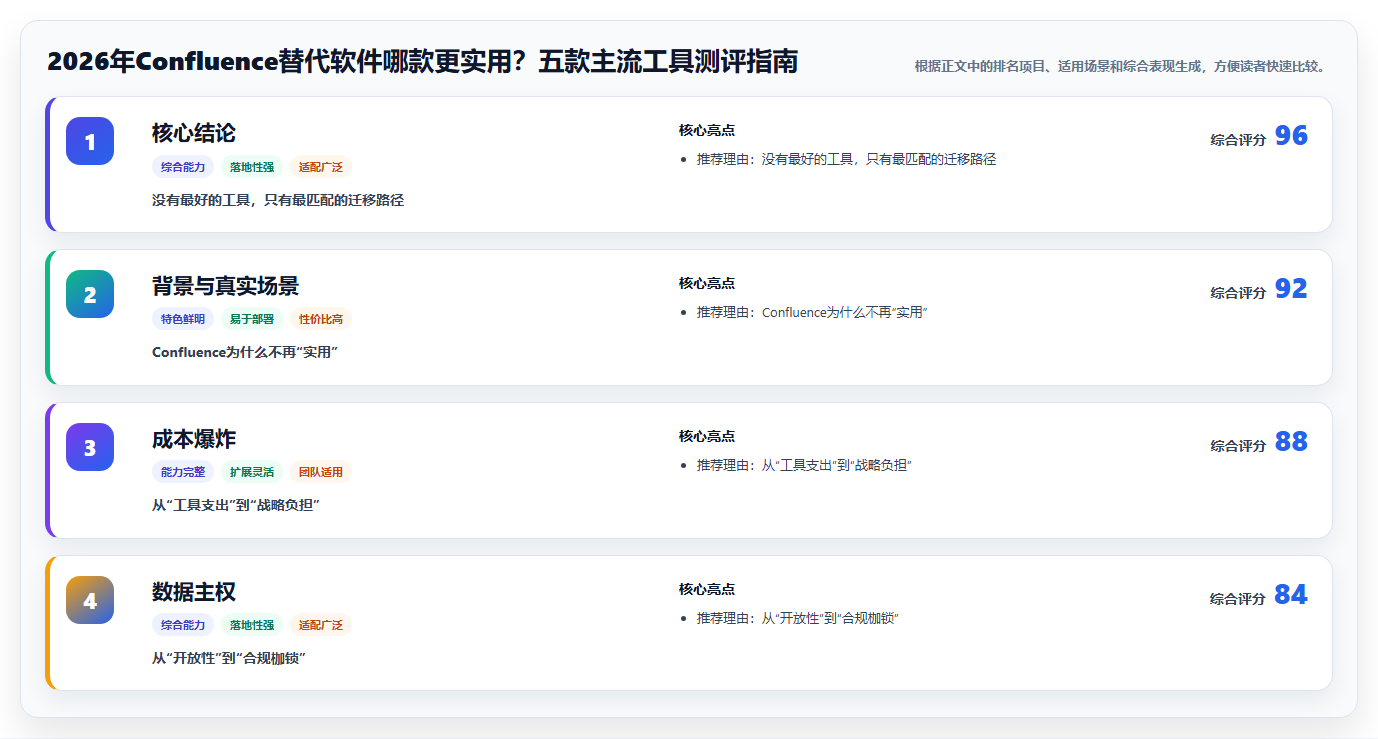Image resolution: width=1378 pixels, height=739 pixels.
Task: Click 综合评分 label beside score 92
Action: (1238, 293)
